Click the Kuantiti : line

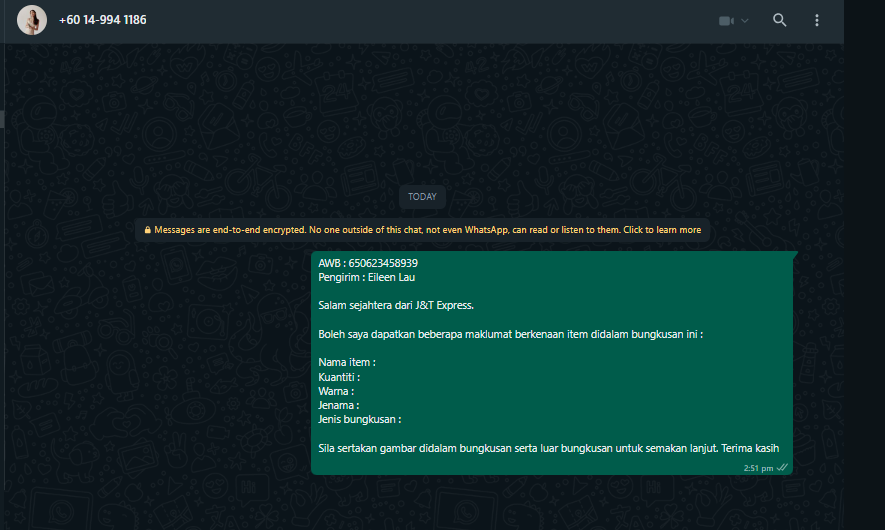coord(339,377)
